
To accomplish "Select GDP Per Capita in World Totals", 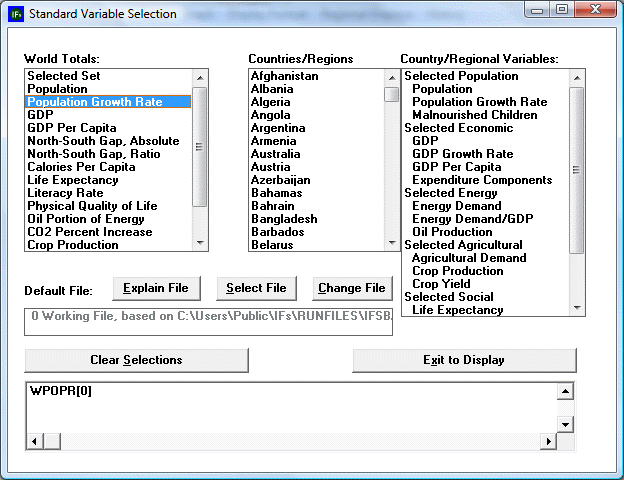I will tap(71, 128).
